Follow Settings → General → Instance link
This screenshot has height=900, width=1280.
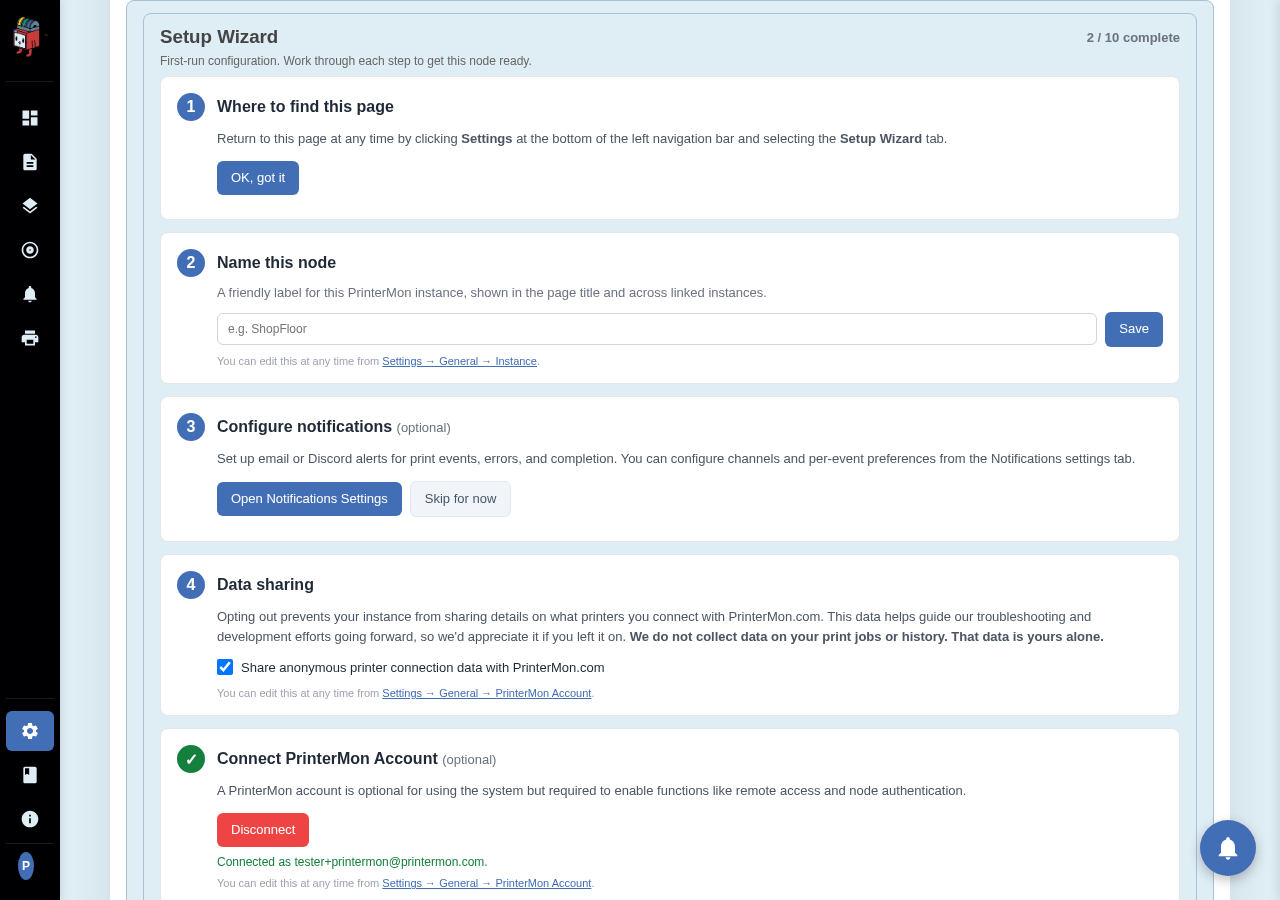tap(460, 361)
